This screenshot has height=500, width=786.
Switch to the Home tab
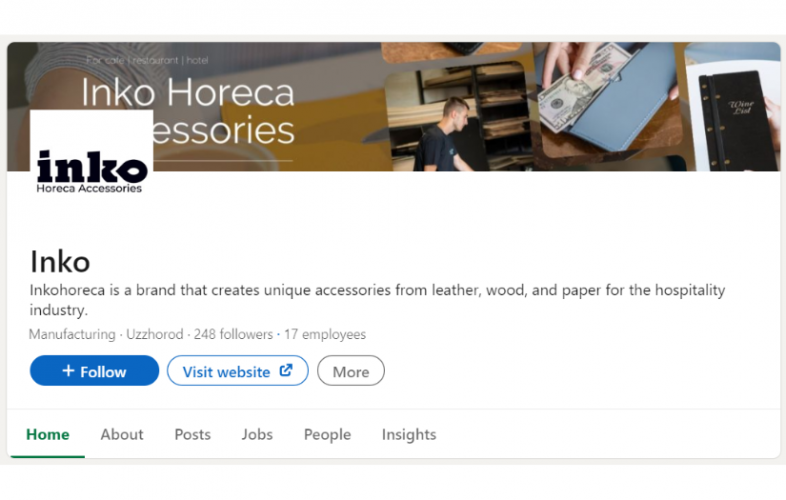48,434
